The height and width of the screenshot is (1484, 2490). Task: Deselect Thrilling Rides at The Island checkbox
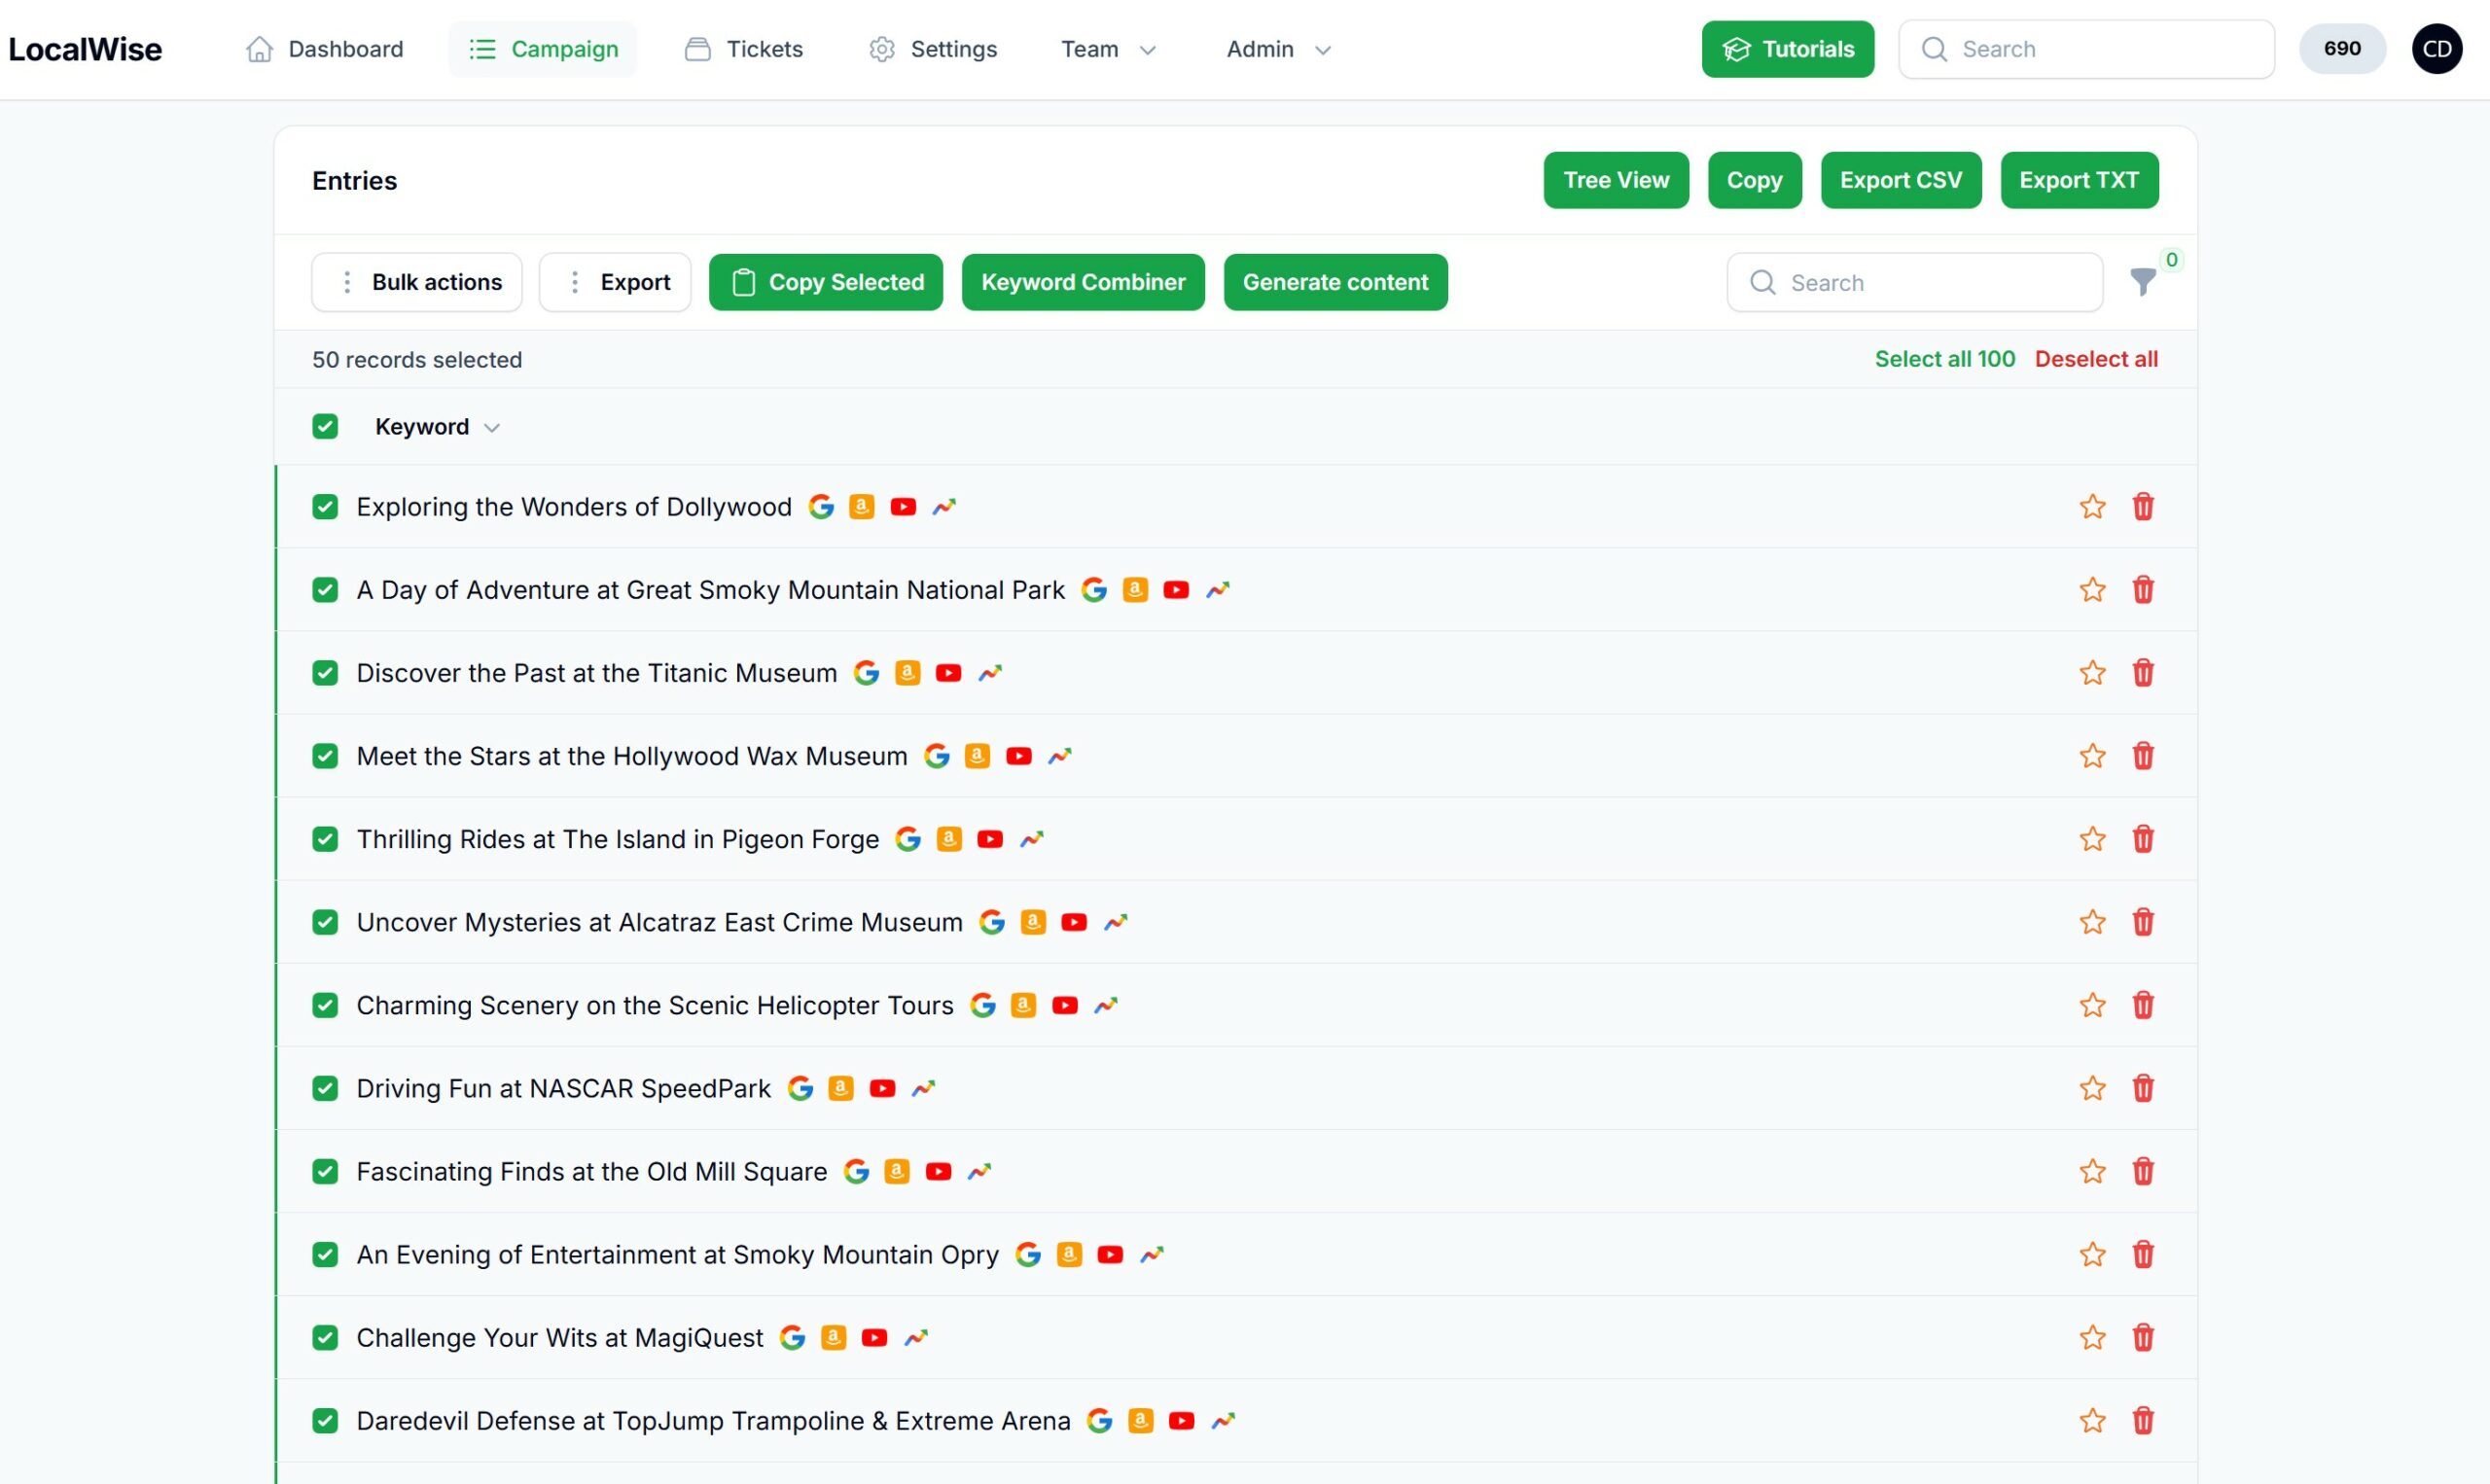pos(325,839)
